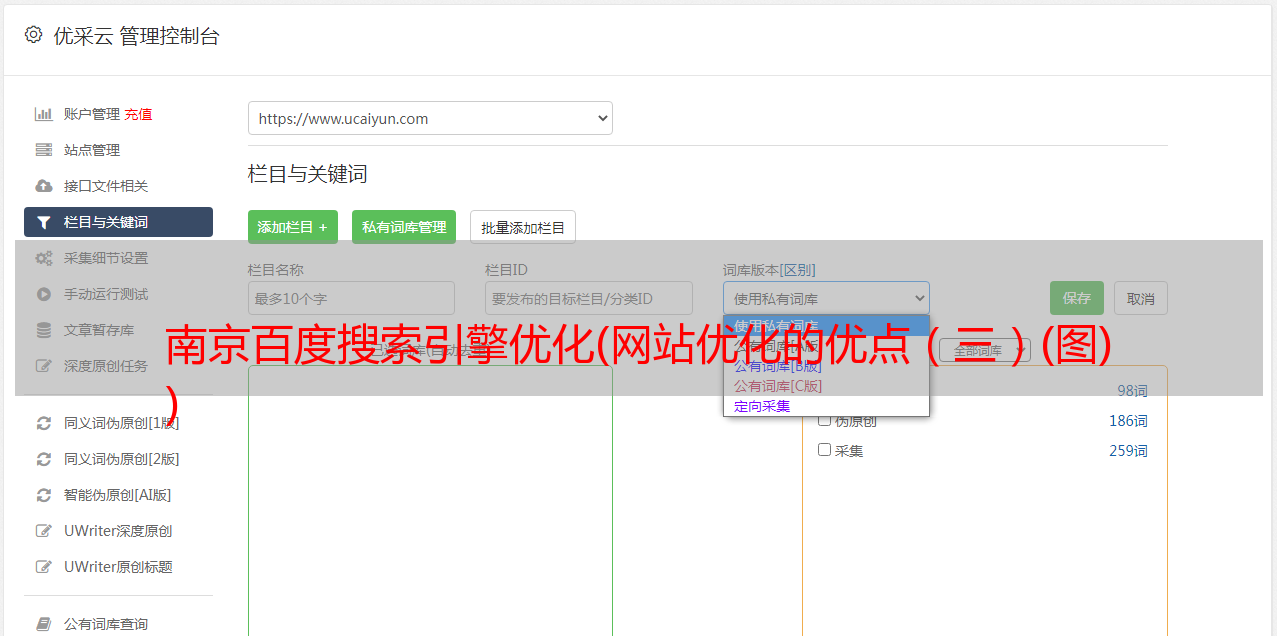The height and width of the screenshot is (636, 1277).
Task: Click the 259词 count
Action: tap(1128, 451)
